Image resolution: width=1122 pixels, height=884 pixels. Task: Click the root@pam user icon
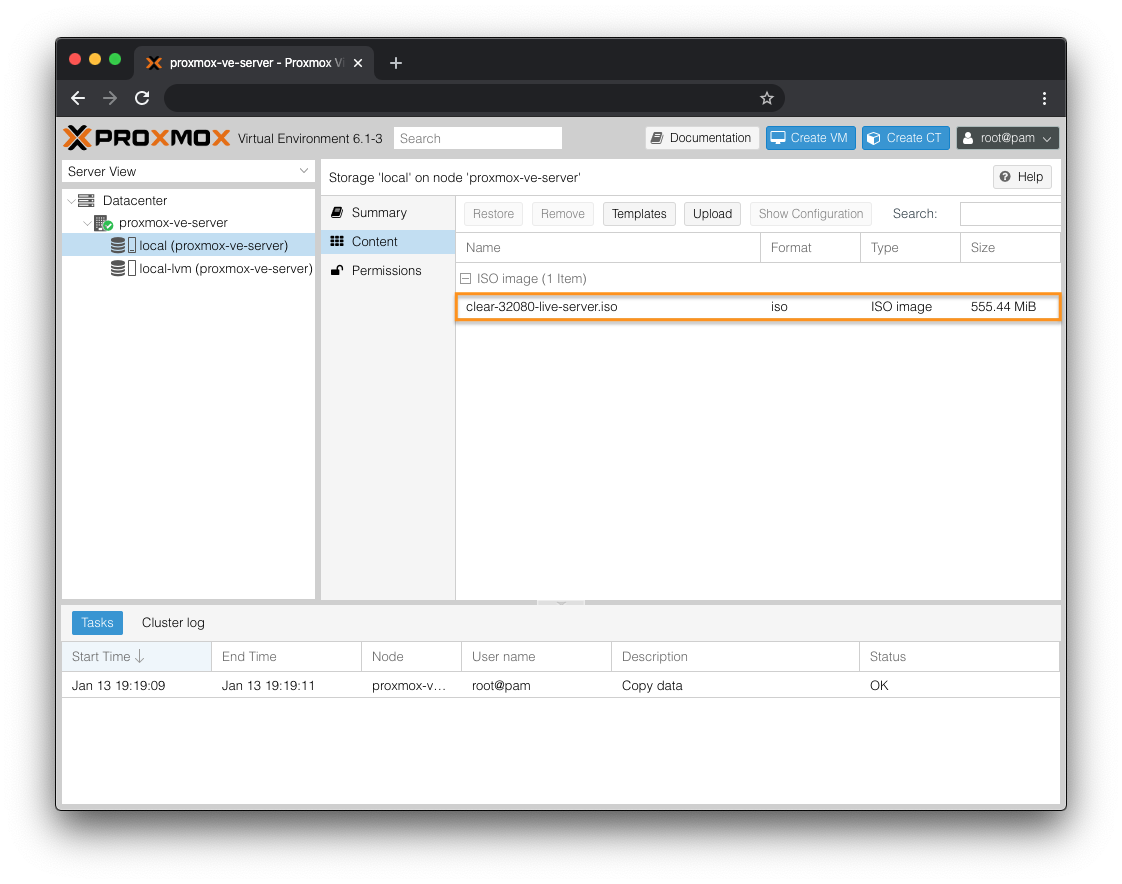967,138
